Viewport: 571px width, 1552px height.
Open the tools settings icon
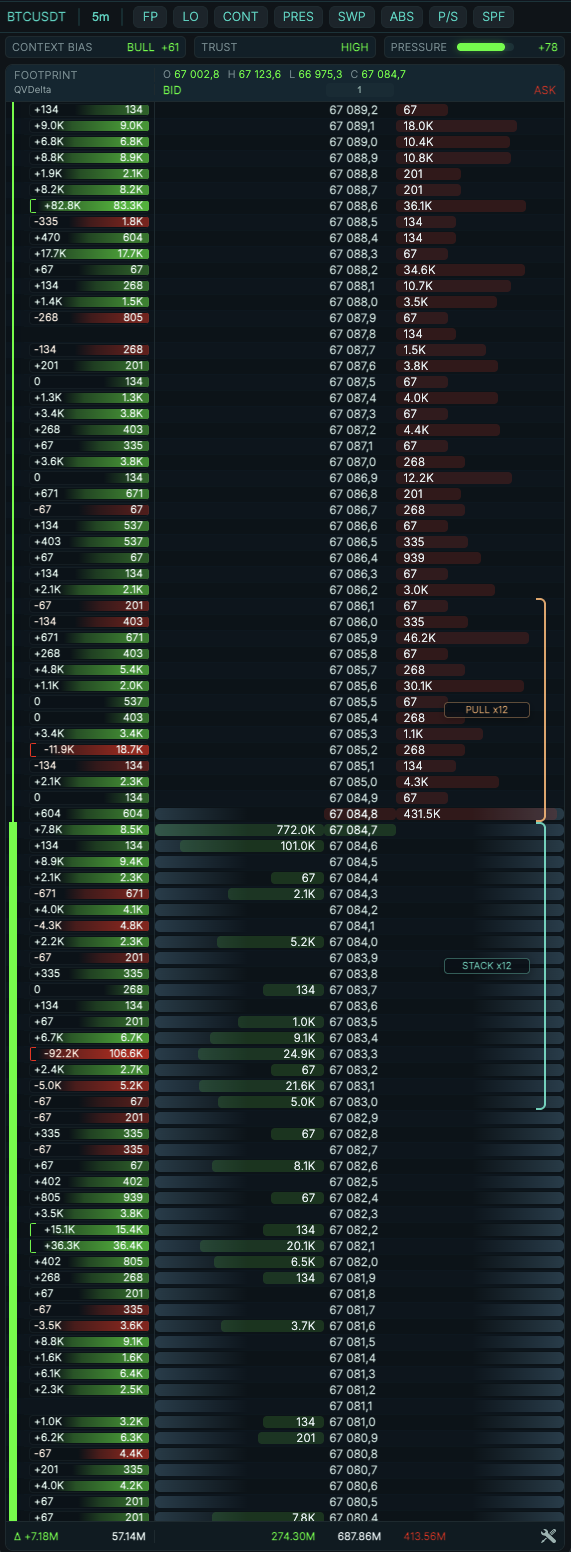(548, 1536)
